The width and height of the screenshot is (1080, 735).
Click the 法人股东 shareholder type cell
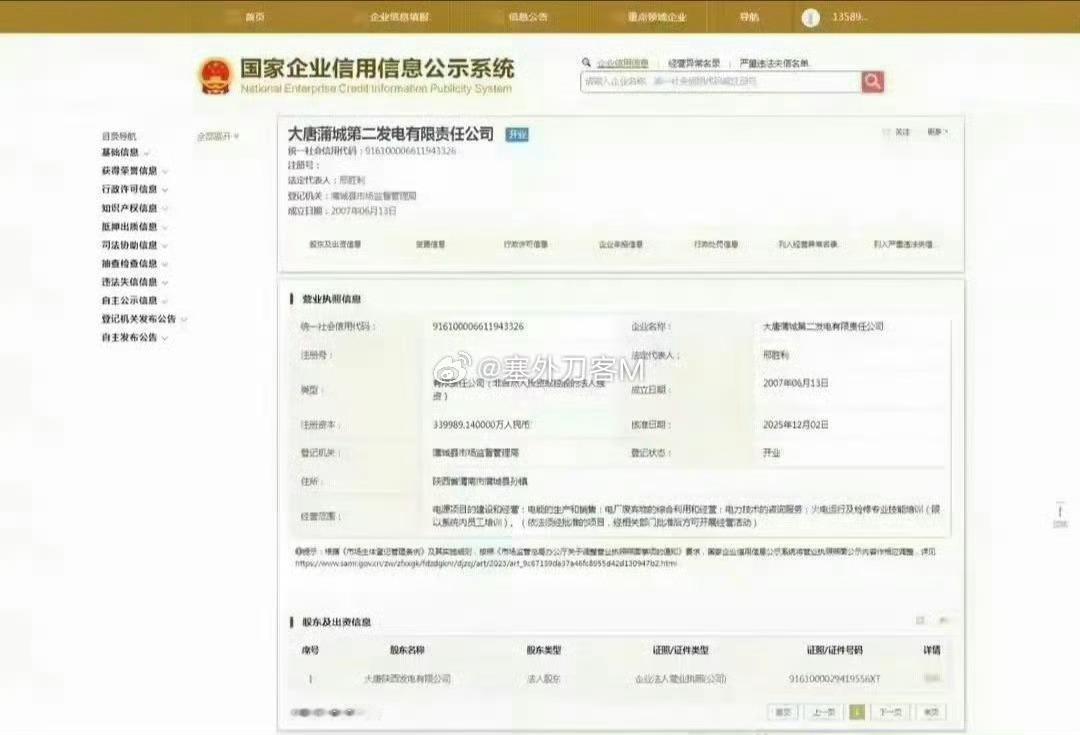(x=543, y=679)
